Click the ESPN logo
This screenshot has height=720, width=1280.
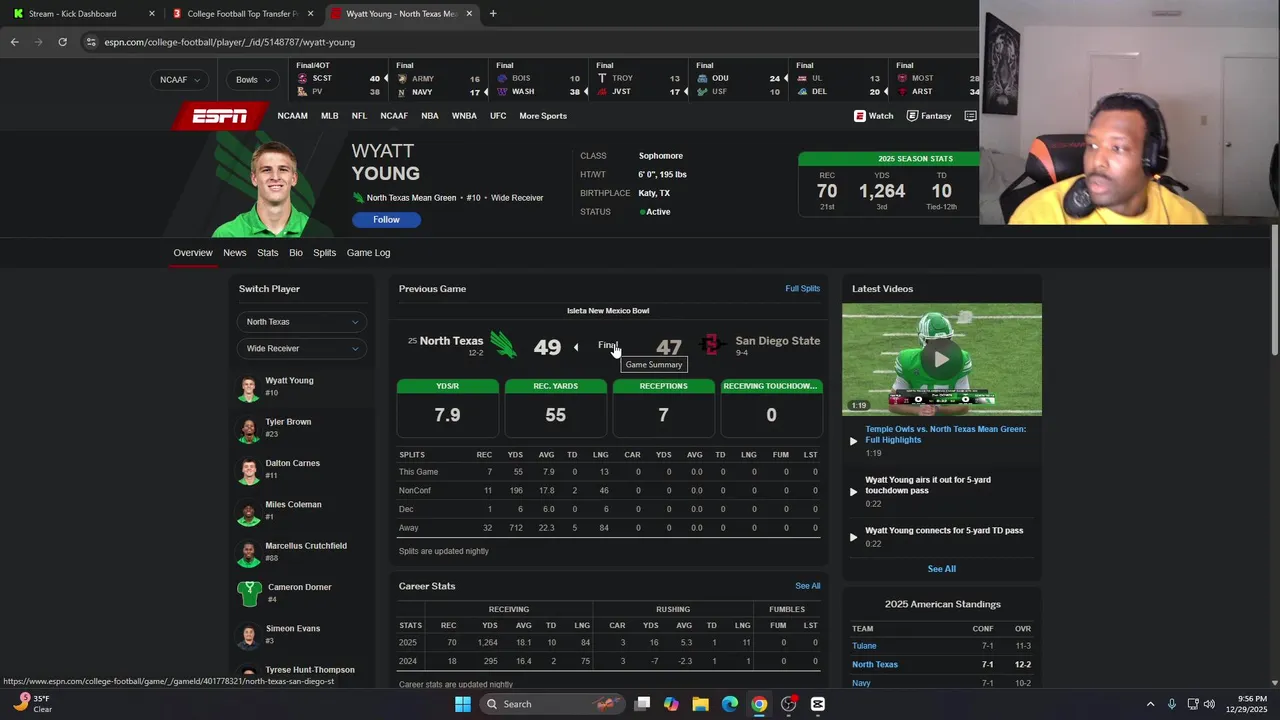(x=220, y=116)
